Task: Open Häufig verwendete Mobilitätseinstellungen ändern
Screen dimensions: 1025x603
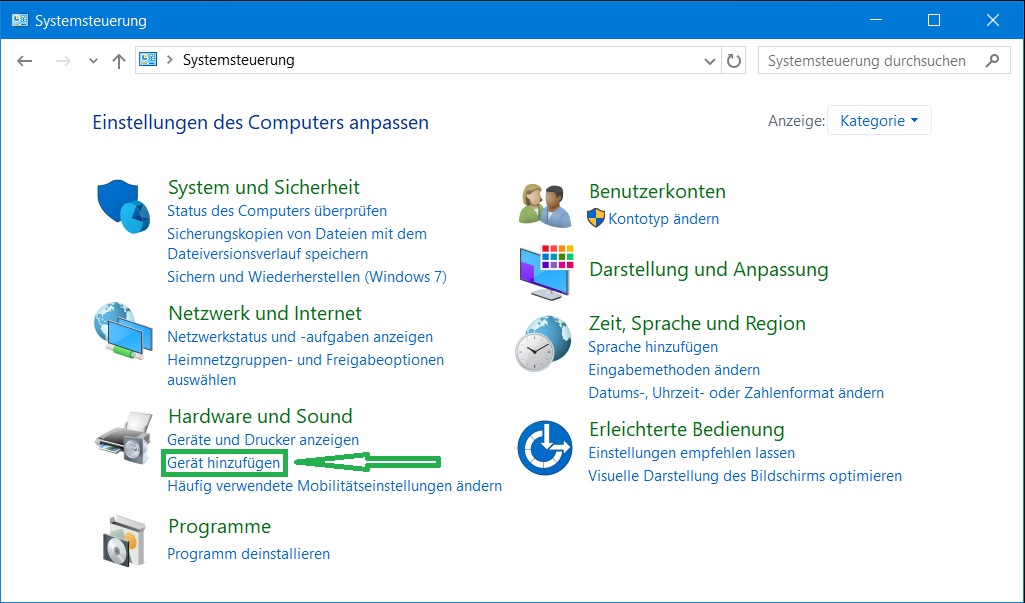Action: (x=335, y=486)
